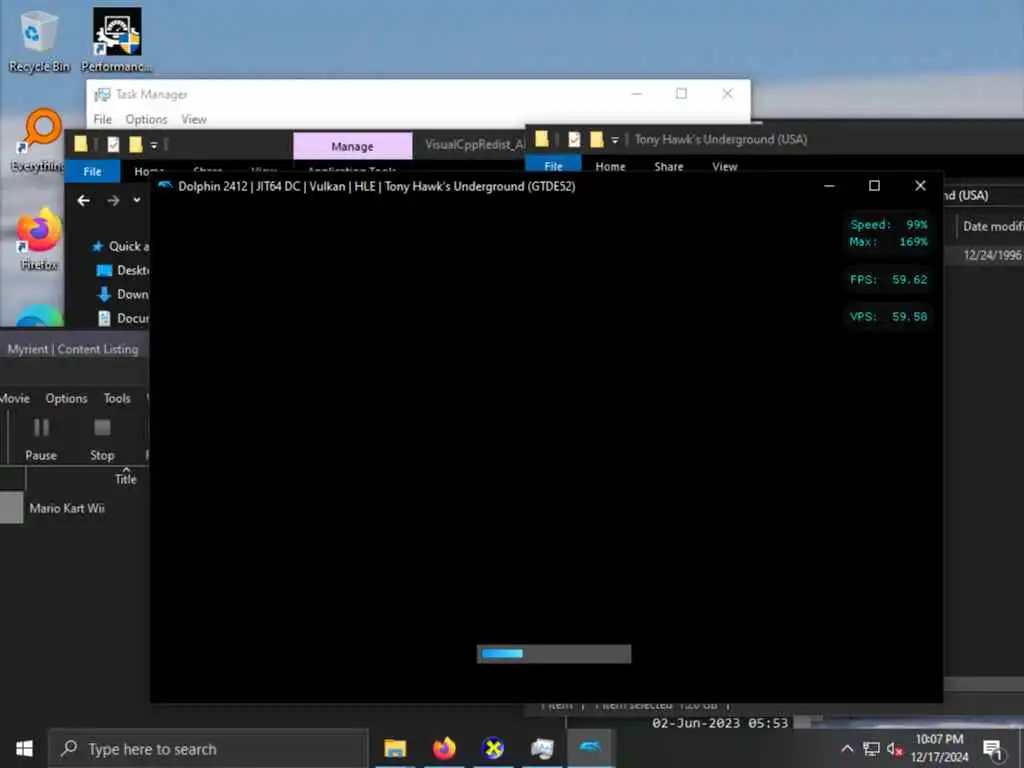
Task: Open View tab in Tony Hawk's Underground Explorer
Action: tap(725, 167)
